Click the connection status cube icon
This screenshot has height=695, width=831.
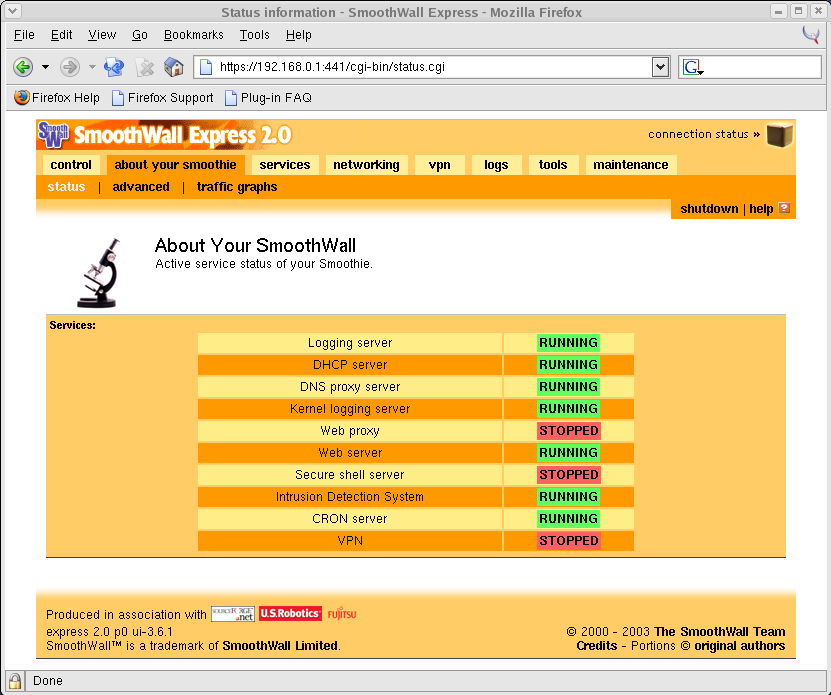(x=780, y=135)
